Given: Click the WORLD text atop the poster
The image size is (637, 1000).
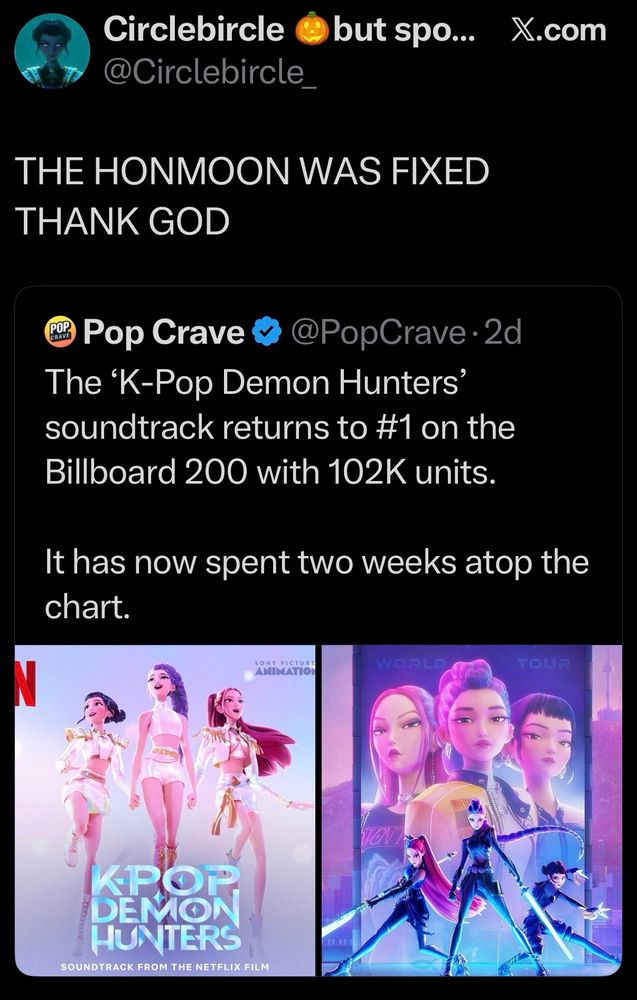Looking at the screenshot, I should [x=411, y=663].
